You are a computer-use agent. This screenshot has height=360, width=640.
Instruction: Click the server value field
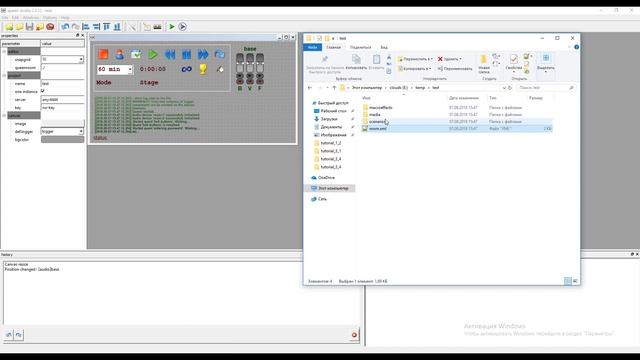(x=62, y=100)
